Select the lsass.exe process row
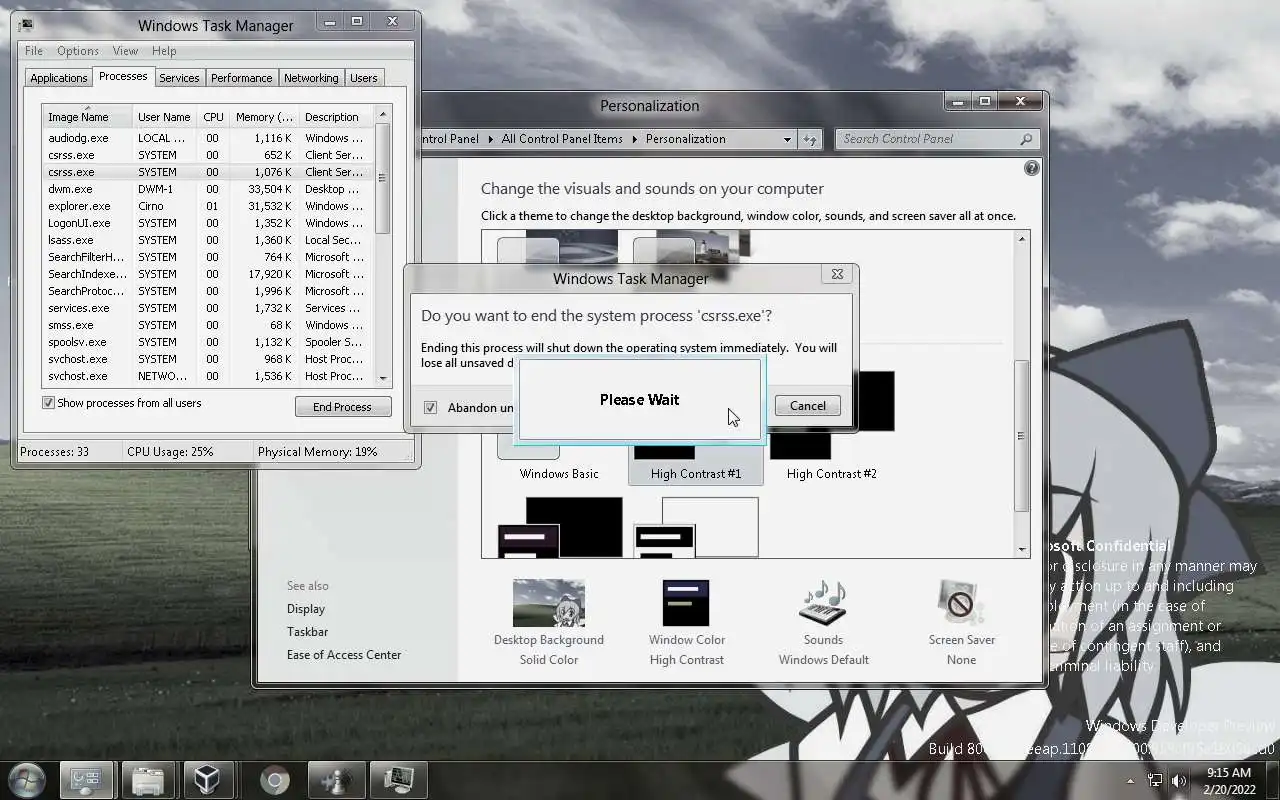Viewport: 1280px width, 800px height. [x=208, y=240]
